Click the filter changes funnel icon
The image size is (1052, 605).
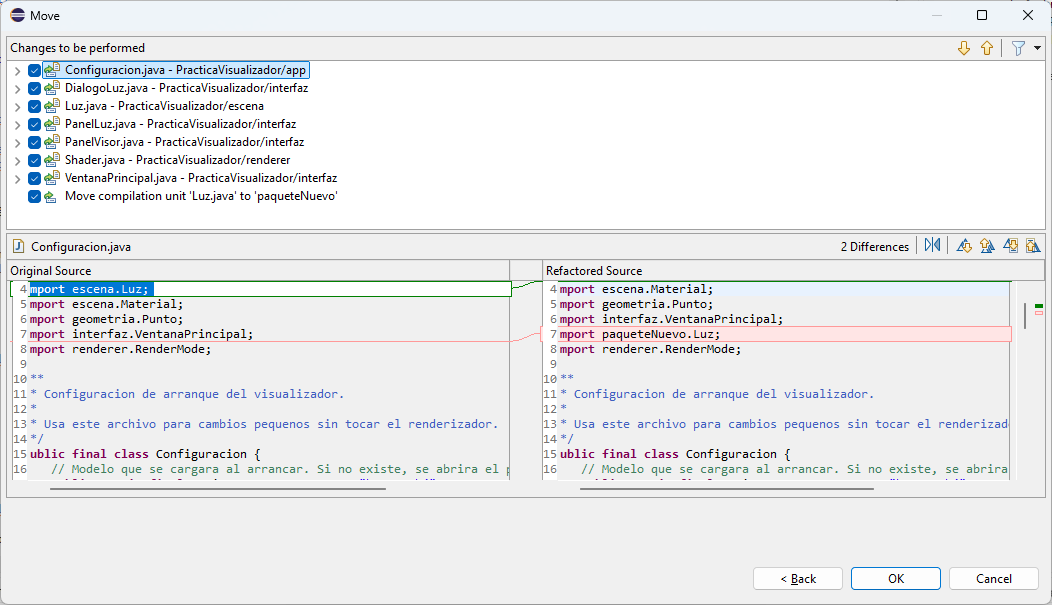pyautogui.click(x=1018, y=48)
